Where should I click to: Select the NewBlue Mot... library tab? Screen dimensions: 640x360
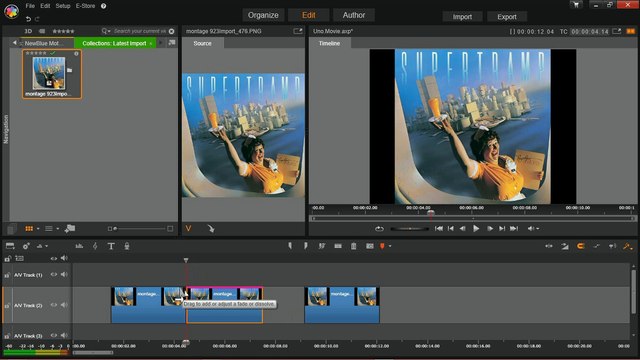pyautogui.click(x=44, y=43)
